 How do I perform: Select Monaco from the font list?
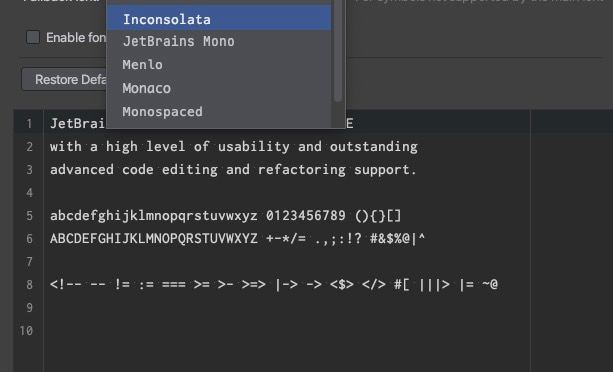219,88
